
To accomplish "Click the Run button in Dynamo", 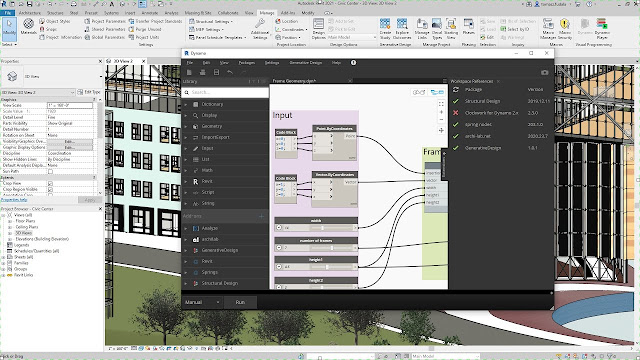I will [x=240, y=302].
